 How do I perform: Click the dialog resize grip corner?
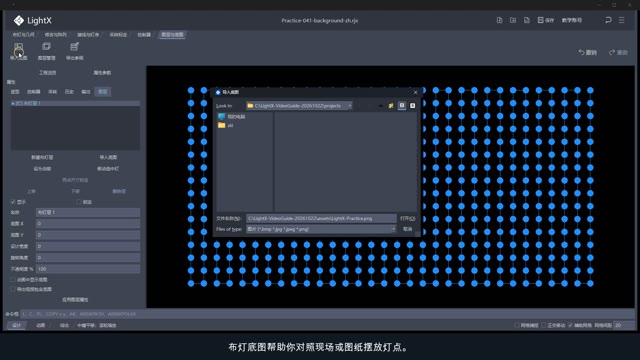pos(417,234)
